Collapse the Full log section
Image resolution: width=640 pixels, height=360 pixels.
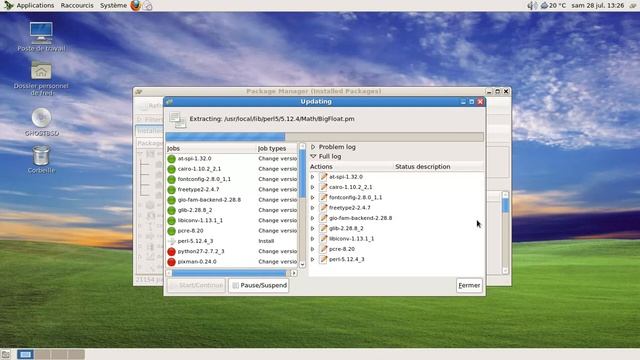(313, 156)
